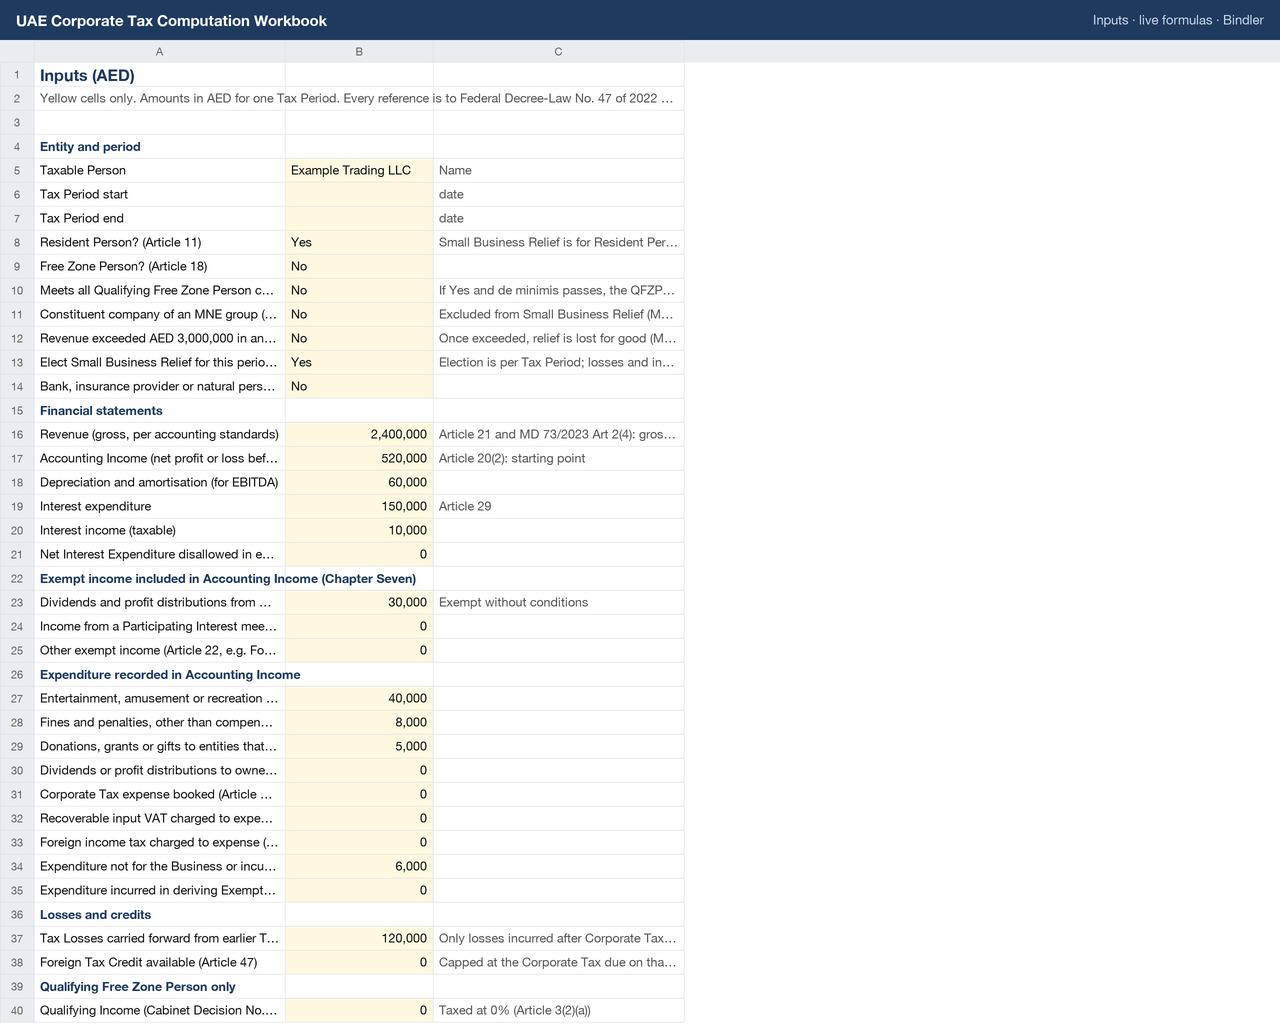This screenshot has width=1280, height=1030.
Task: Select row 16 header number
Action: point(17,434)
